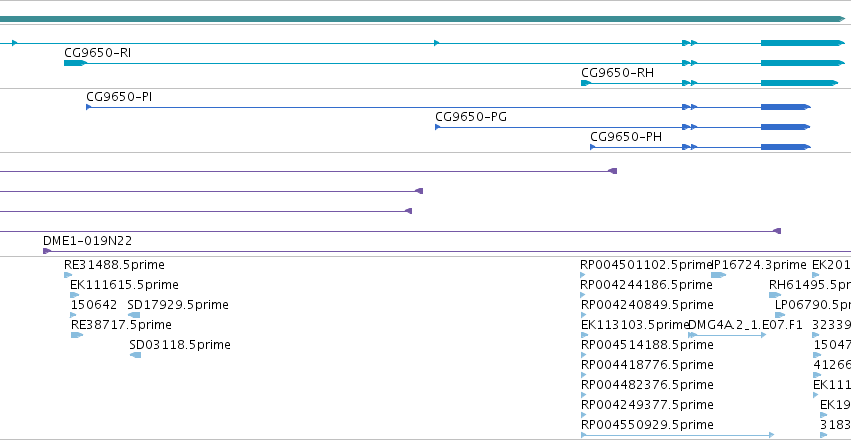Click the SD03118.5prime EST label
This screenshot has width=851, height=440.
pyautogui.click(x=180, y=345)
